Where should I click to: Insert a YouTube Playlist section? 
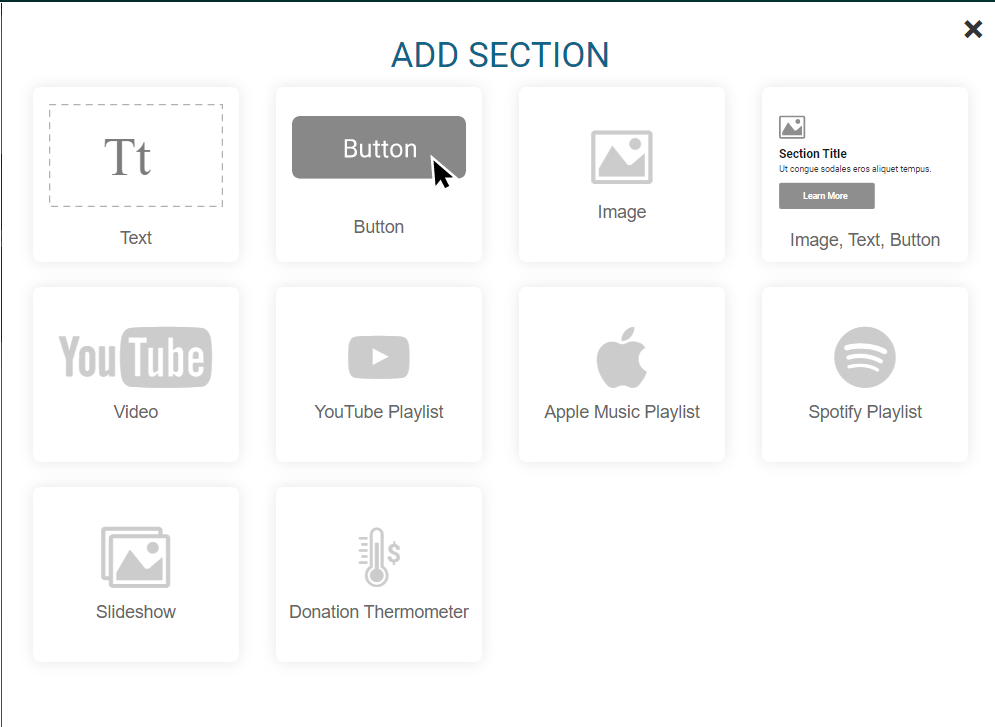pos(379,374)
